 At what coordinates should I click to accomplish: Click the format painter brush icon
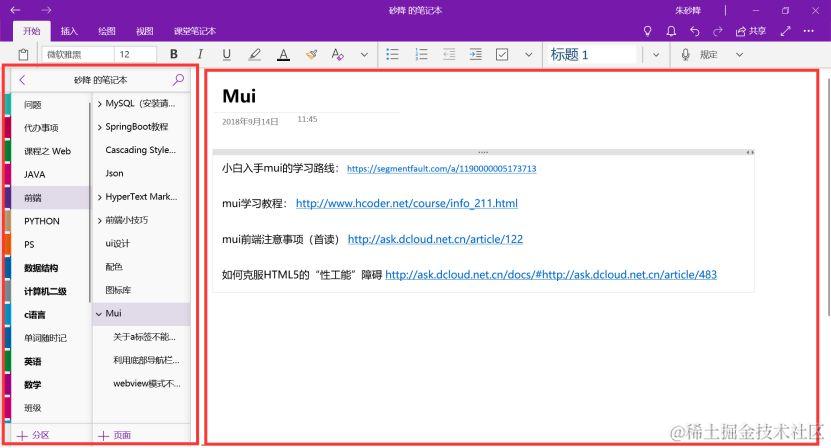click(312, 55)
